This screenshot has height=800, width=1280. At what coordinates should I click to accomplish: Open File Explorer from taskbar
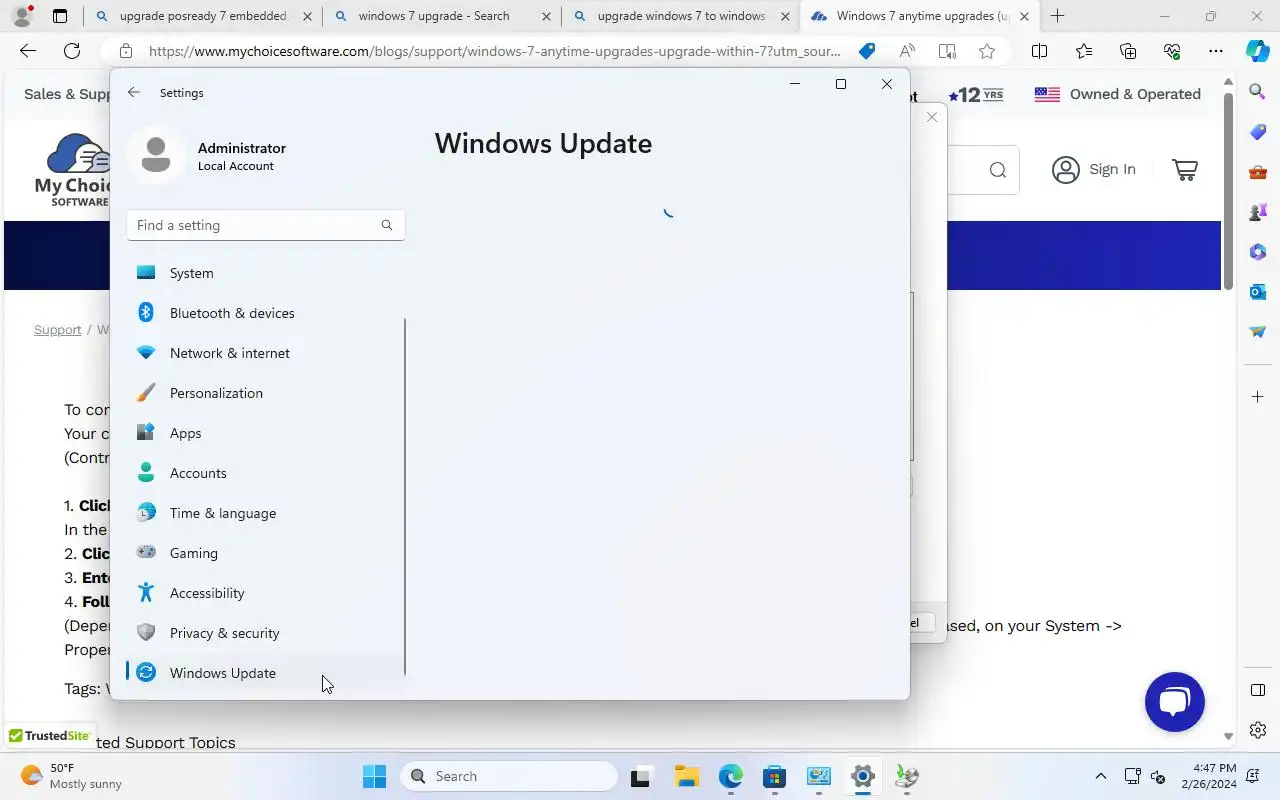[x=686, y=776]
